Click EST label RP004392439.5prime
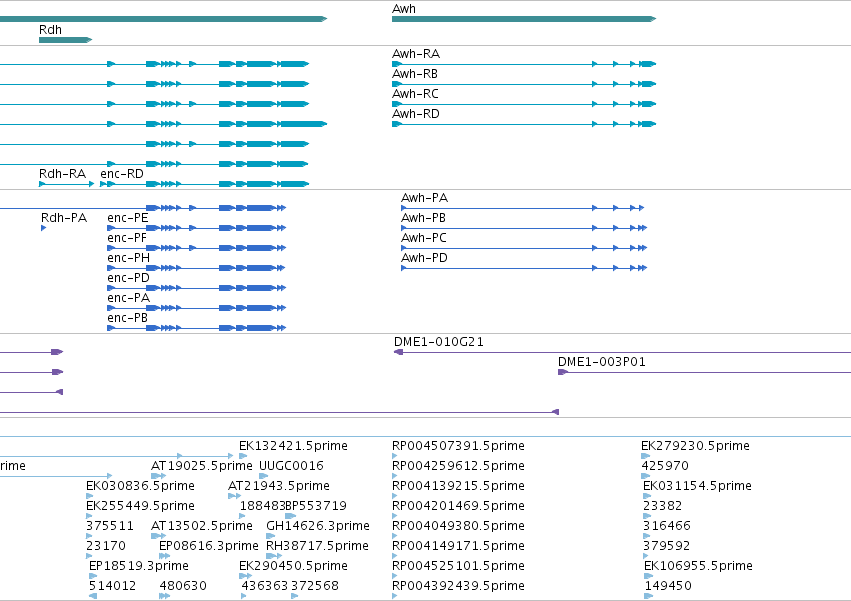 [459, 586]
